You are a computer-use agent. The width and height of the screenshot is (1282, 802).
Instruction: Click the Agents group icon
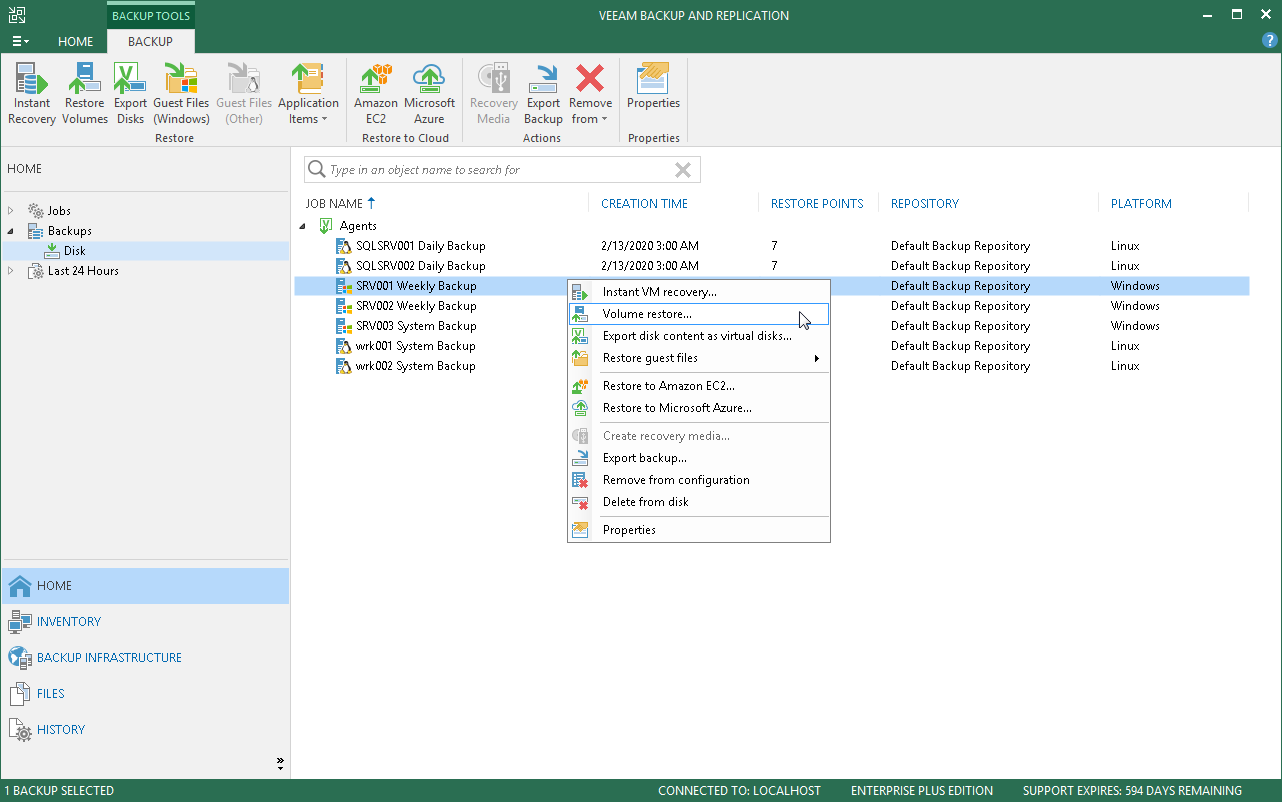(x=325, y=226)
